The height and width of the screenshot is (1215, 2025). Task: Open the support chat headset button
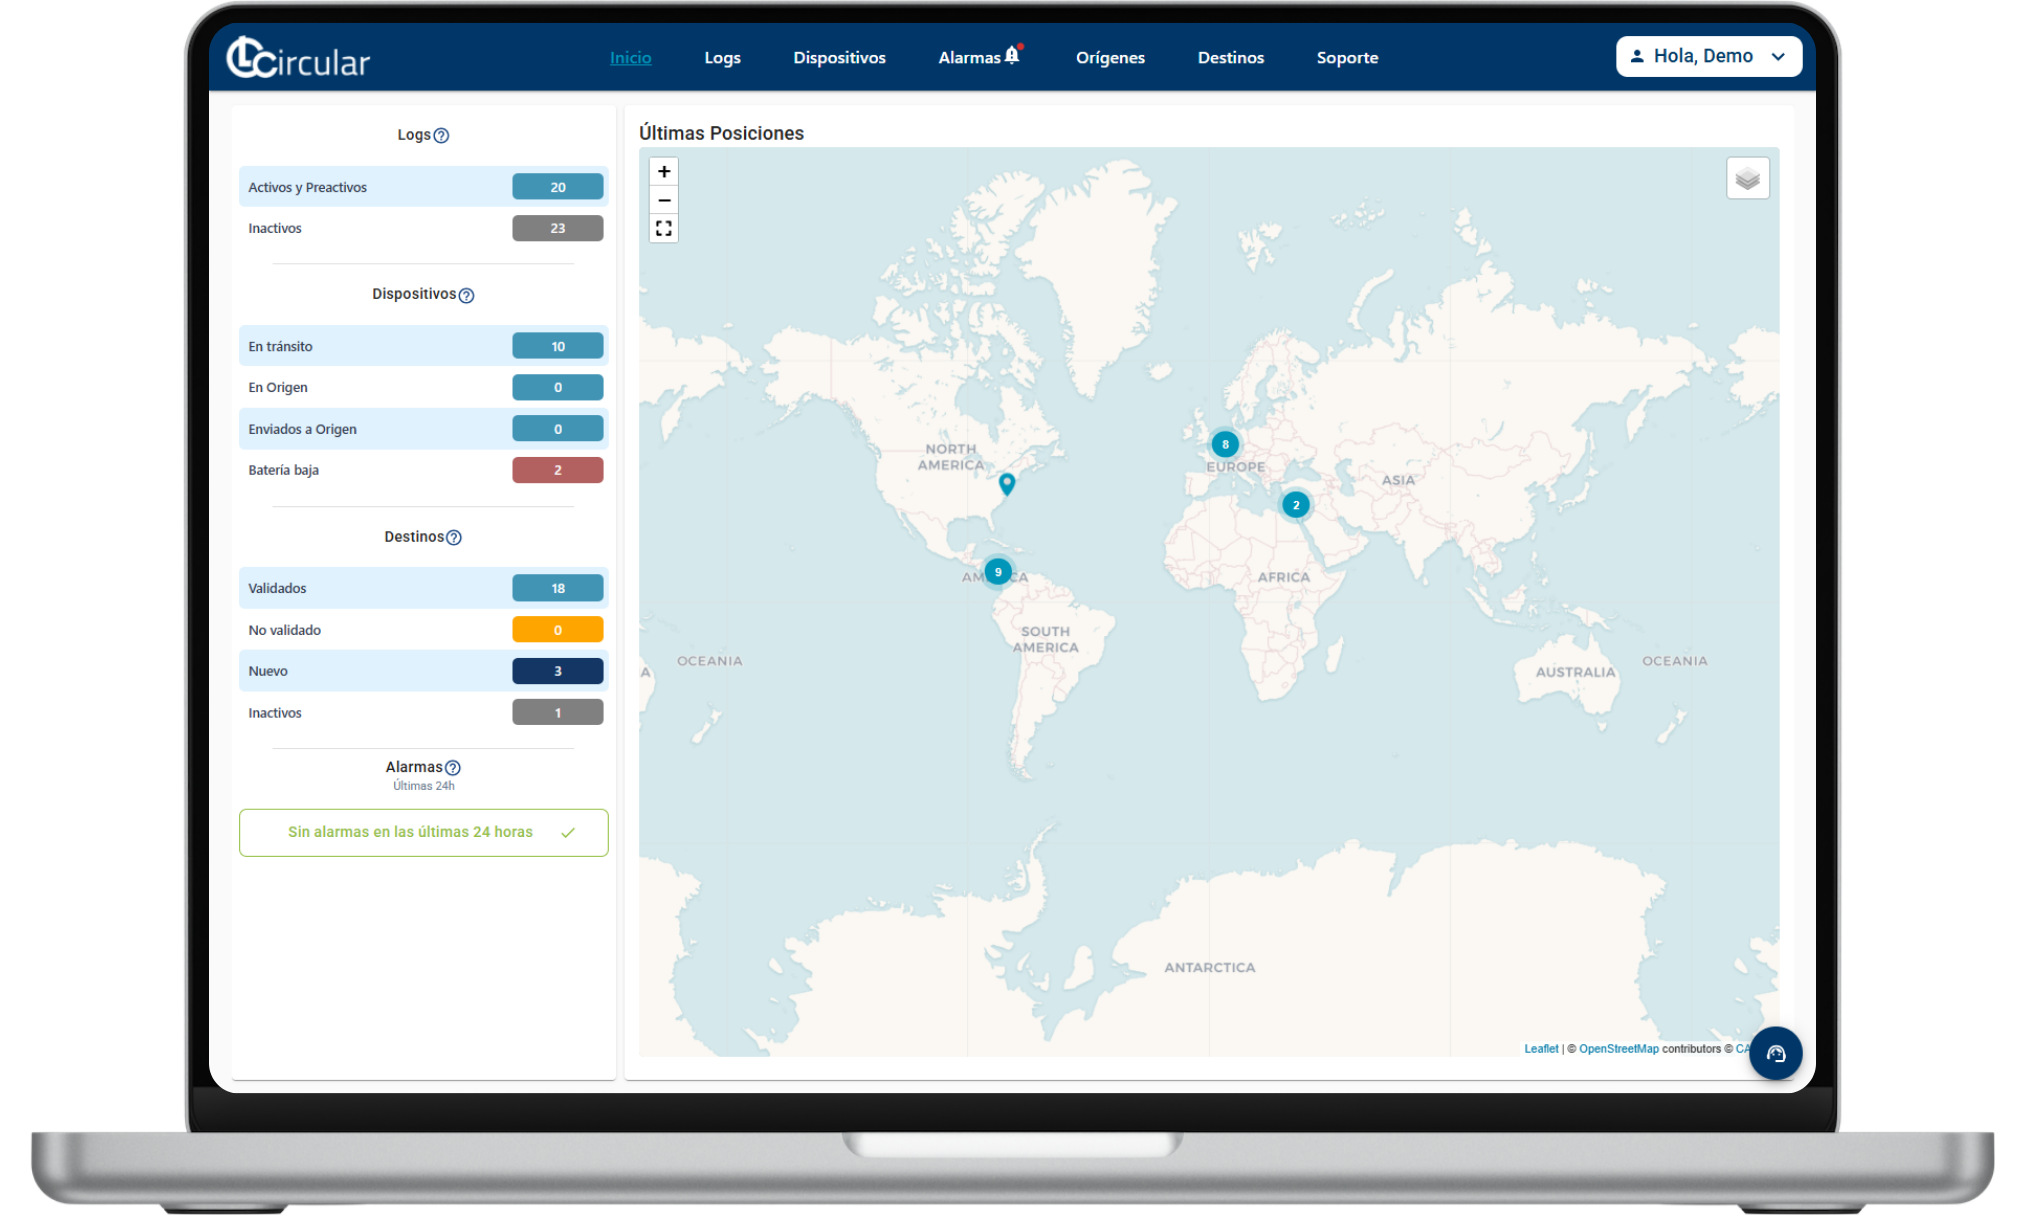click(1775, 1053)
